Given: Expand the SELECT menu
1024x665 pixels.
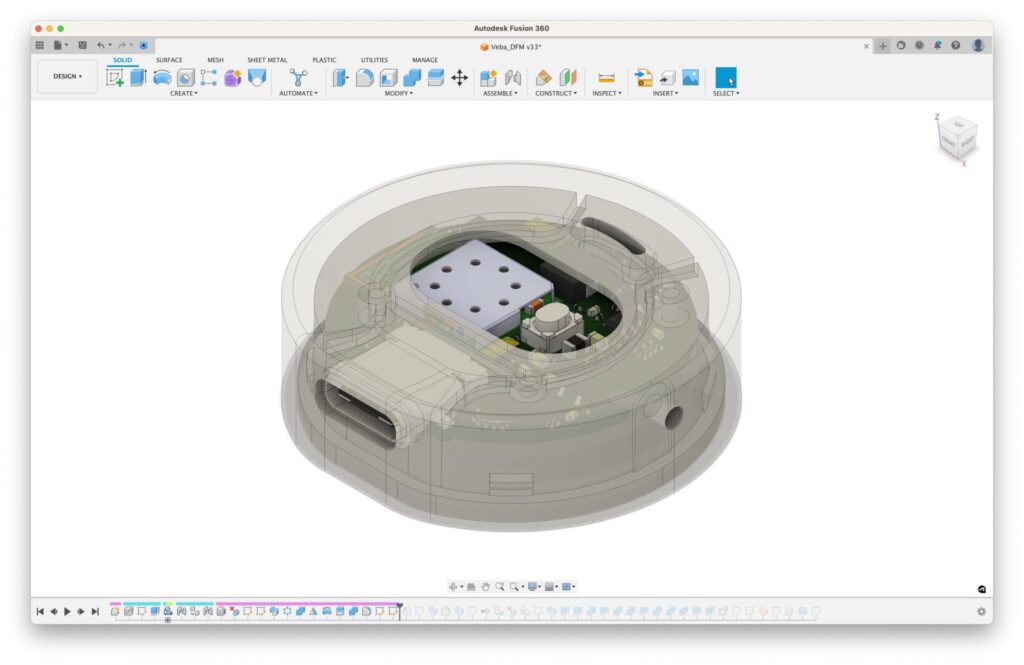Looking at the screenshot, I should 726,93.
